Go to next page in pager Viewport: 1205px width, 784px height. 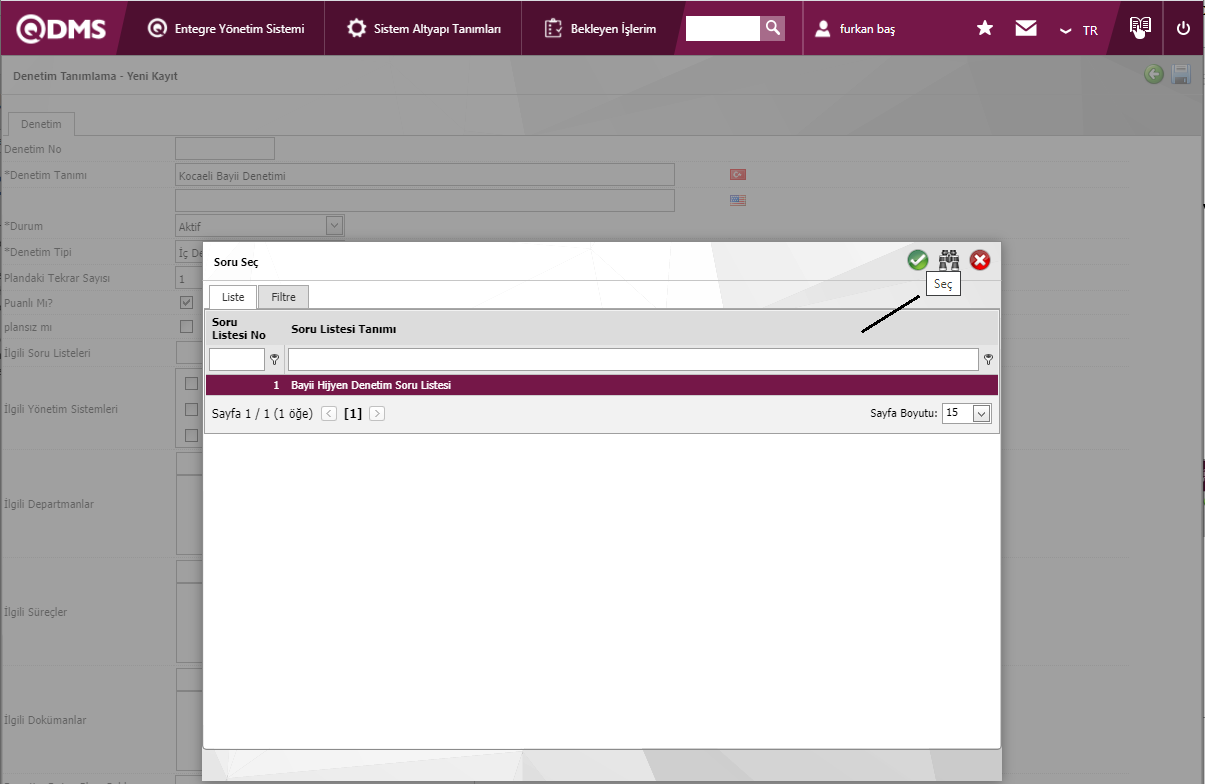click(x=377, y=413)
